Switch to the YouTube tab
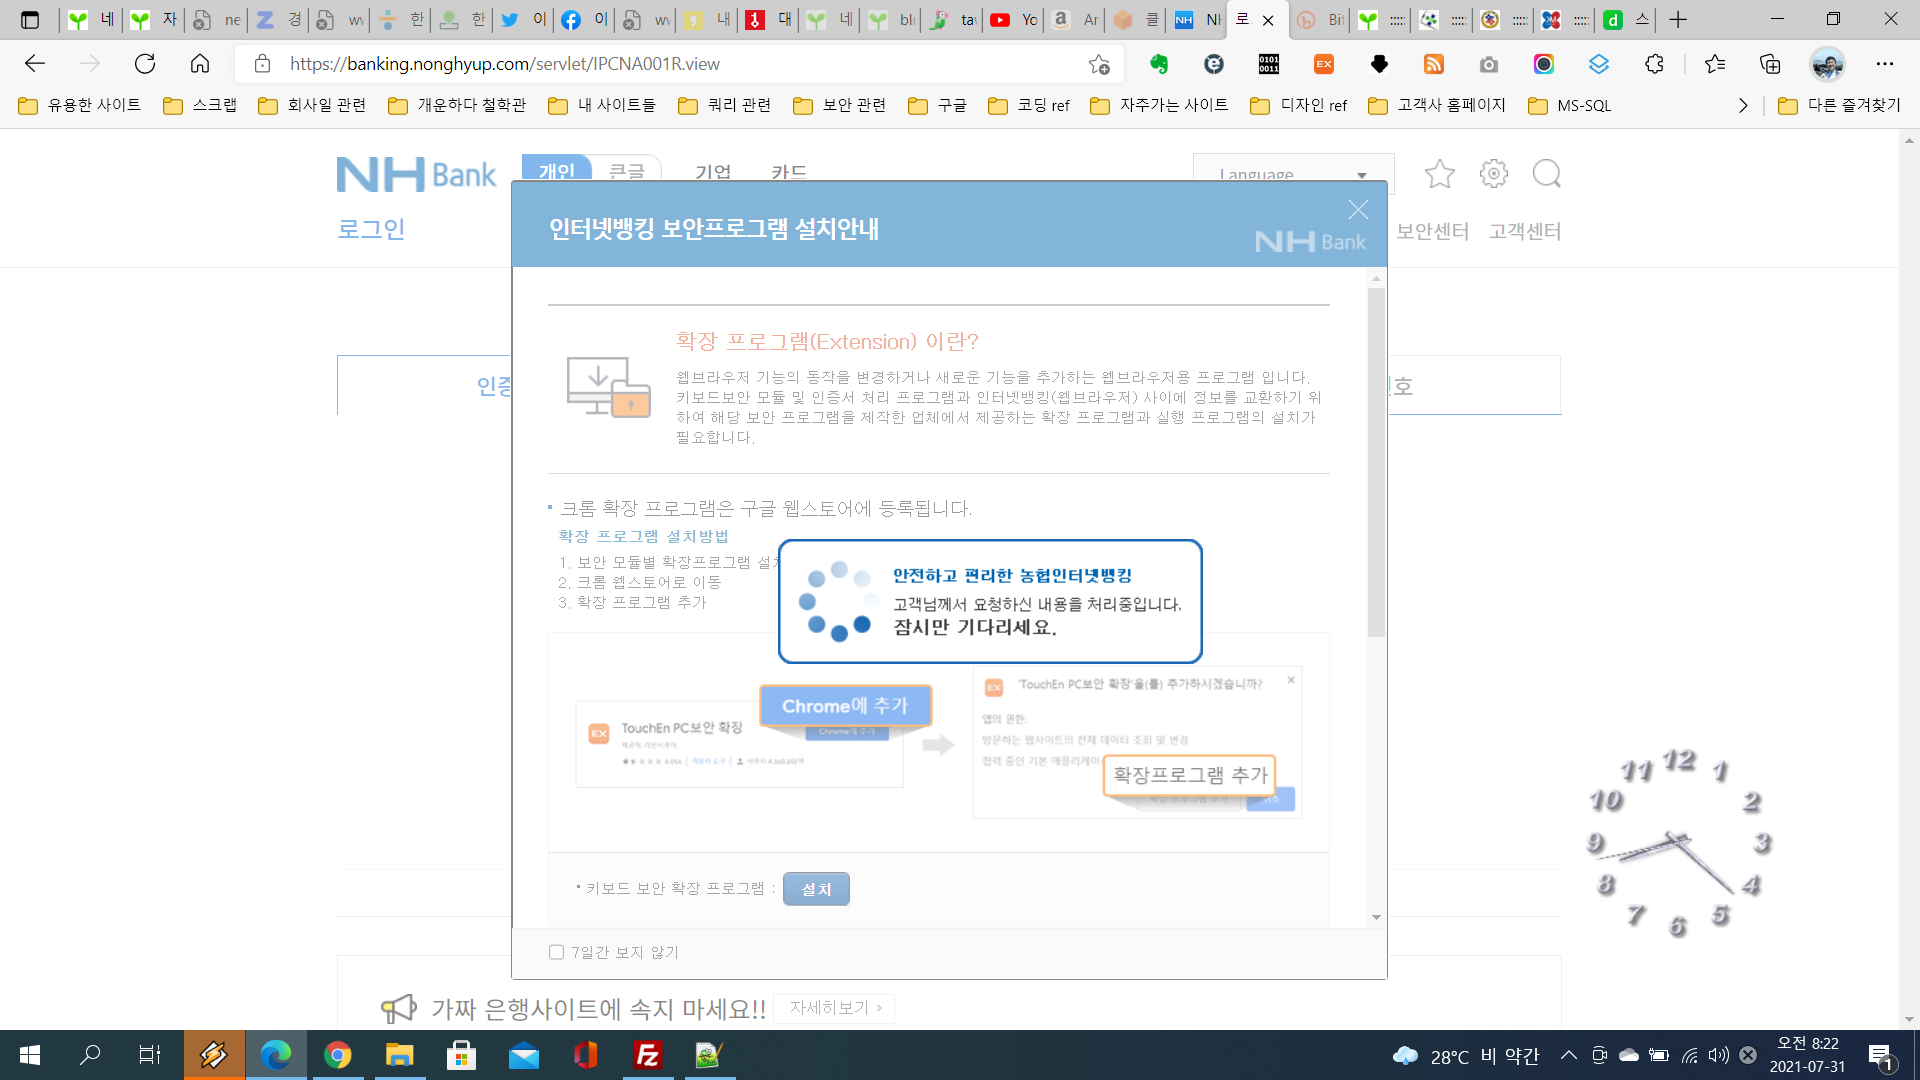Screen dimensions: 1920x1080 point(1013,20)
